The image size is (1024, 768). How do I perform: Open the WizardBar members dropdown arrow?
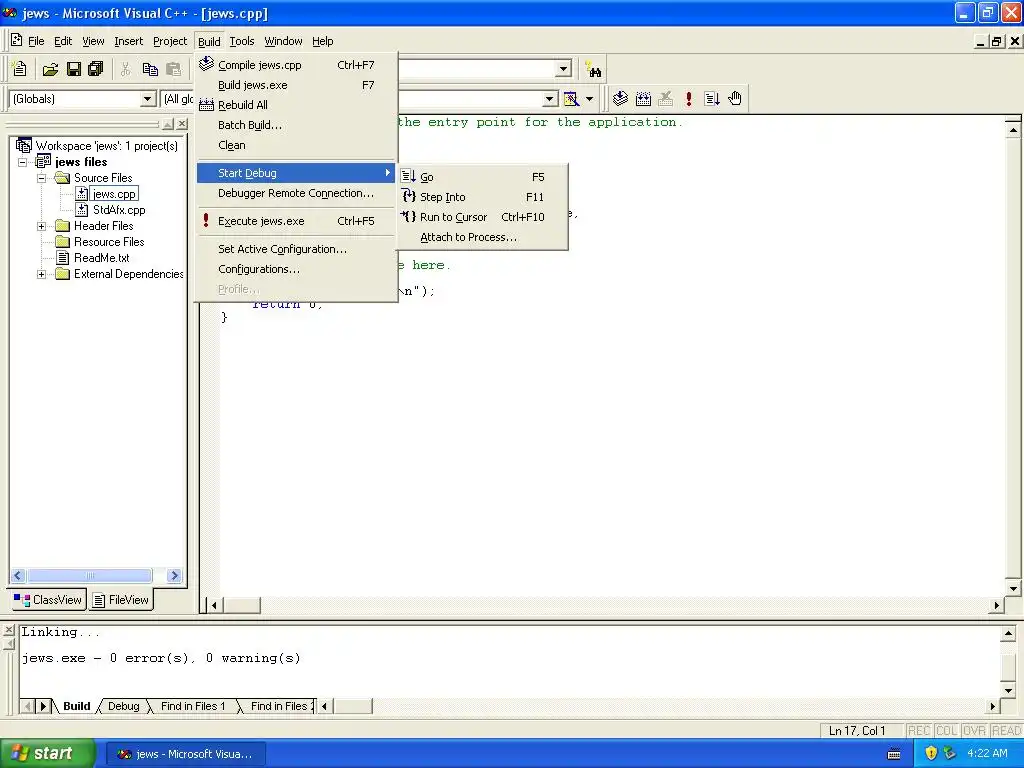coord(550,99)
